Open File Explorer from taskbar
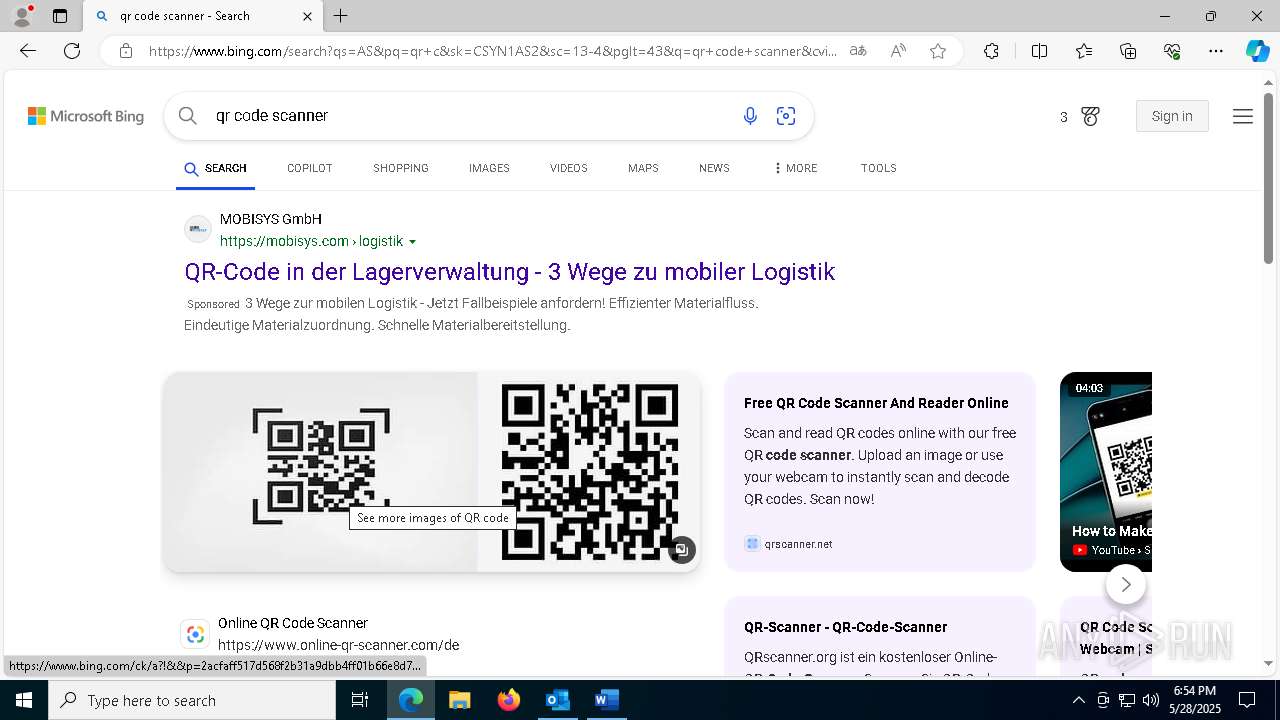 point(459,700)
